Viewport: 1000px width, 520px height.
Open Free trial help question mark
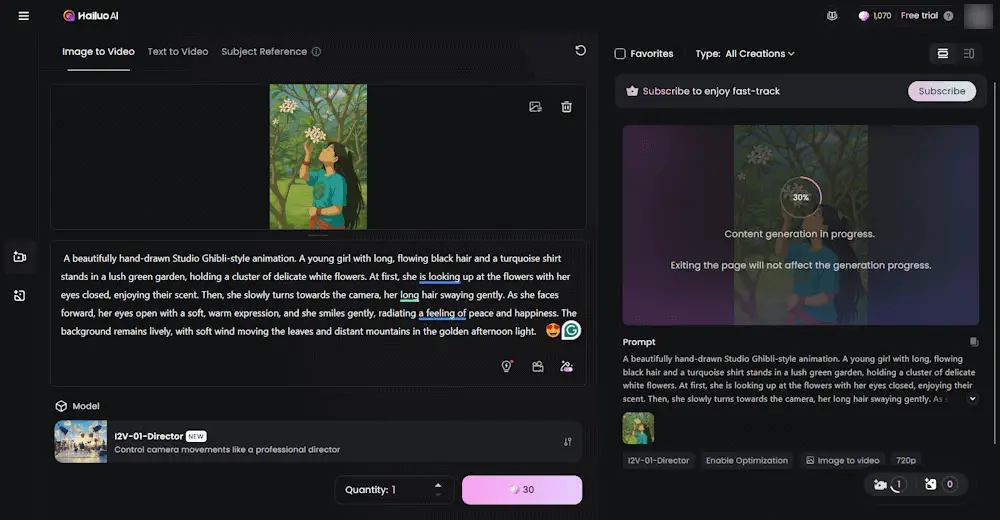(x=948, y=16)
